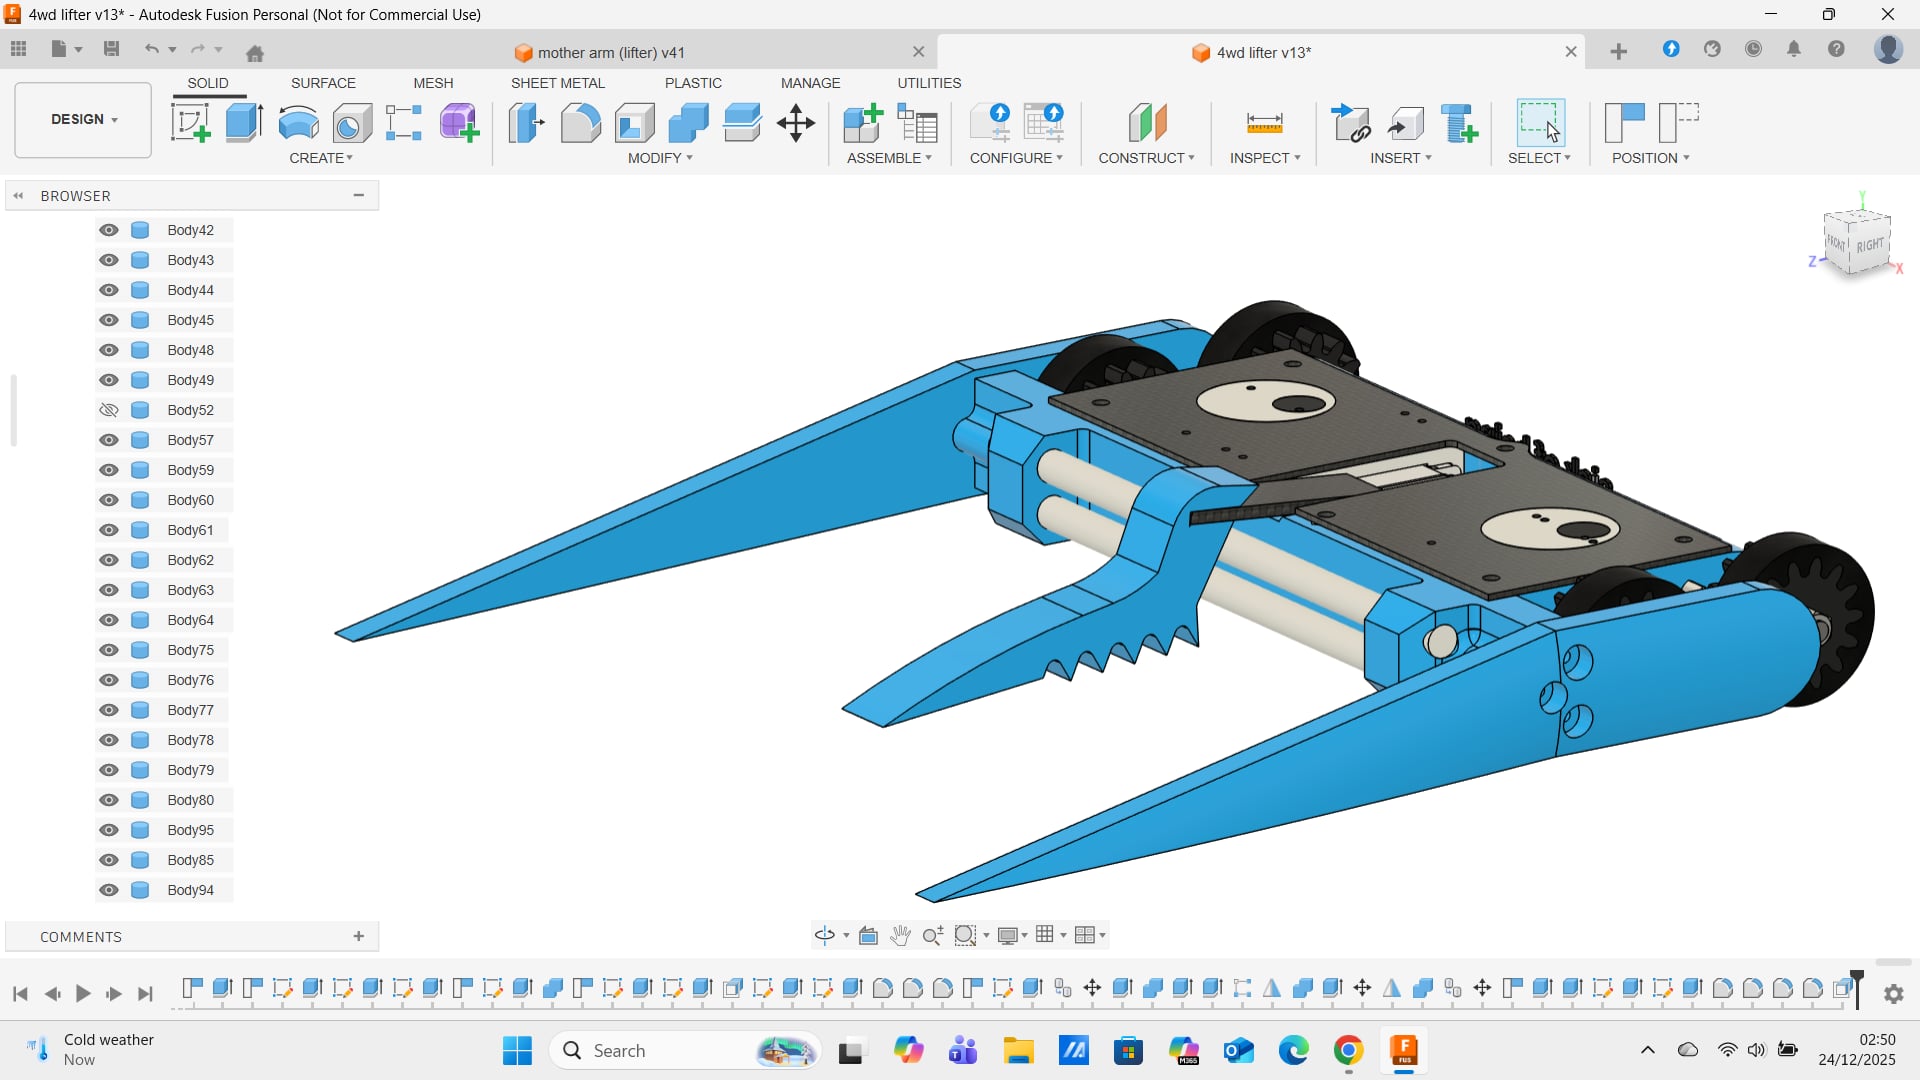Screen dimensions: 1920x1080
Task: Click the timeline play button
Action: [x=83, y=993]
